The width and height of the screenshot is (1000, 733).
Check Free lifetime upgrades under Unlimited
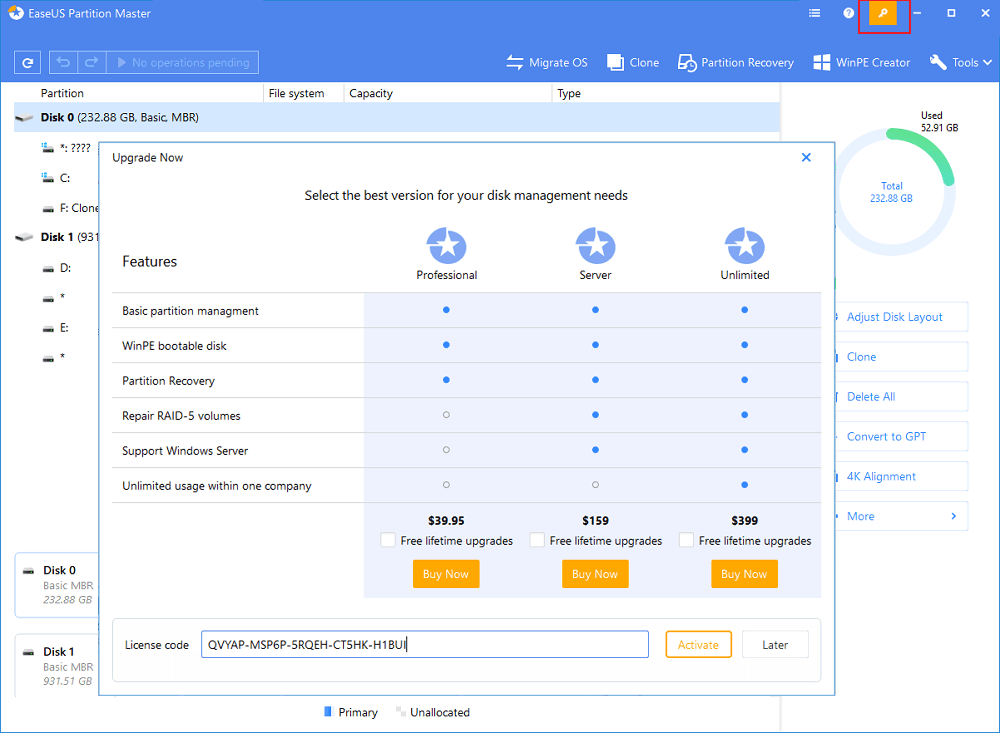coord(686,540)
